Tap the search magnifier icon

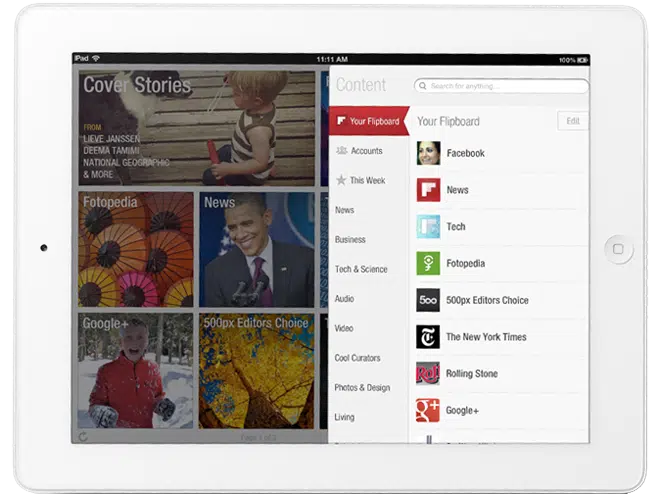(423, 86)
